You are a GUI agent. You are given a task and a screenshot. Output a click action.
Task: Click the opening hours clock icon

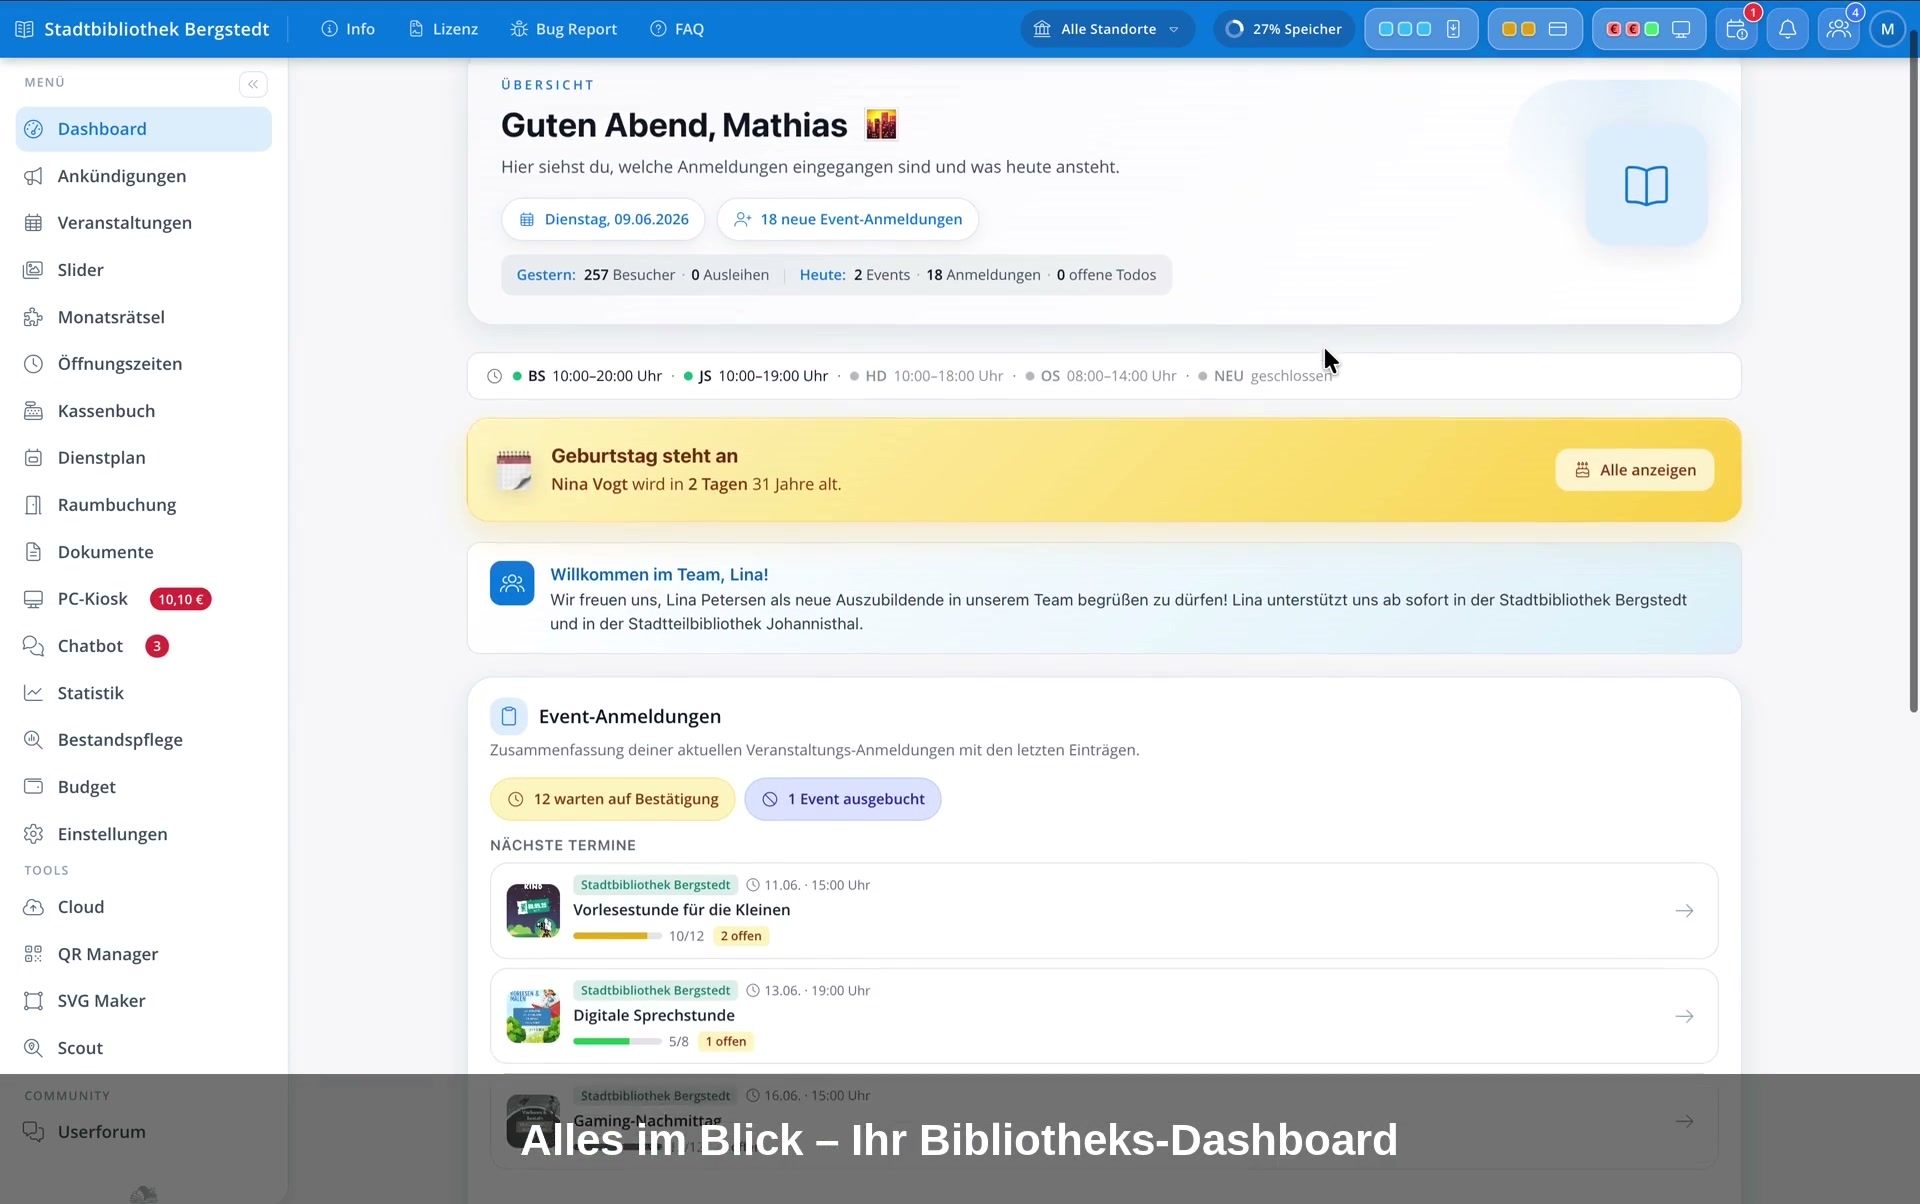click(494, 376)
